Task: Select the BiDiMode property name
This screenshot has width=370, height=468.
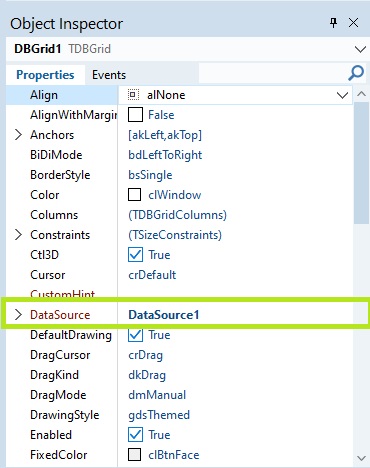Action: tap(56, 155)
